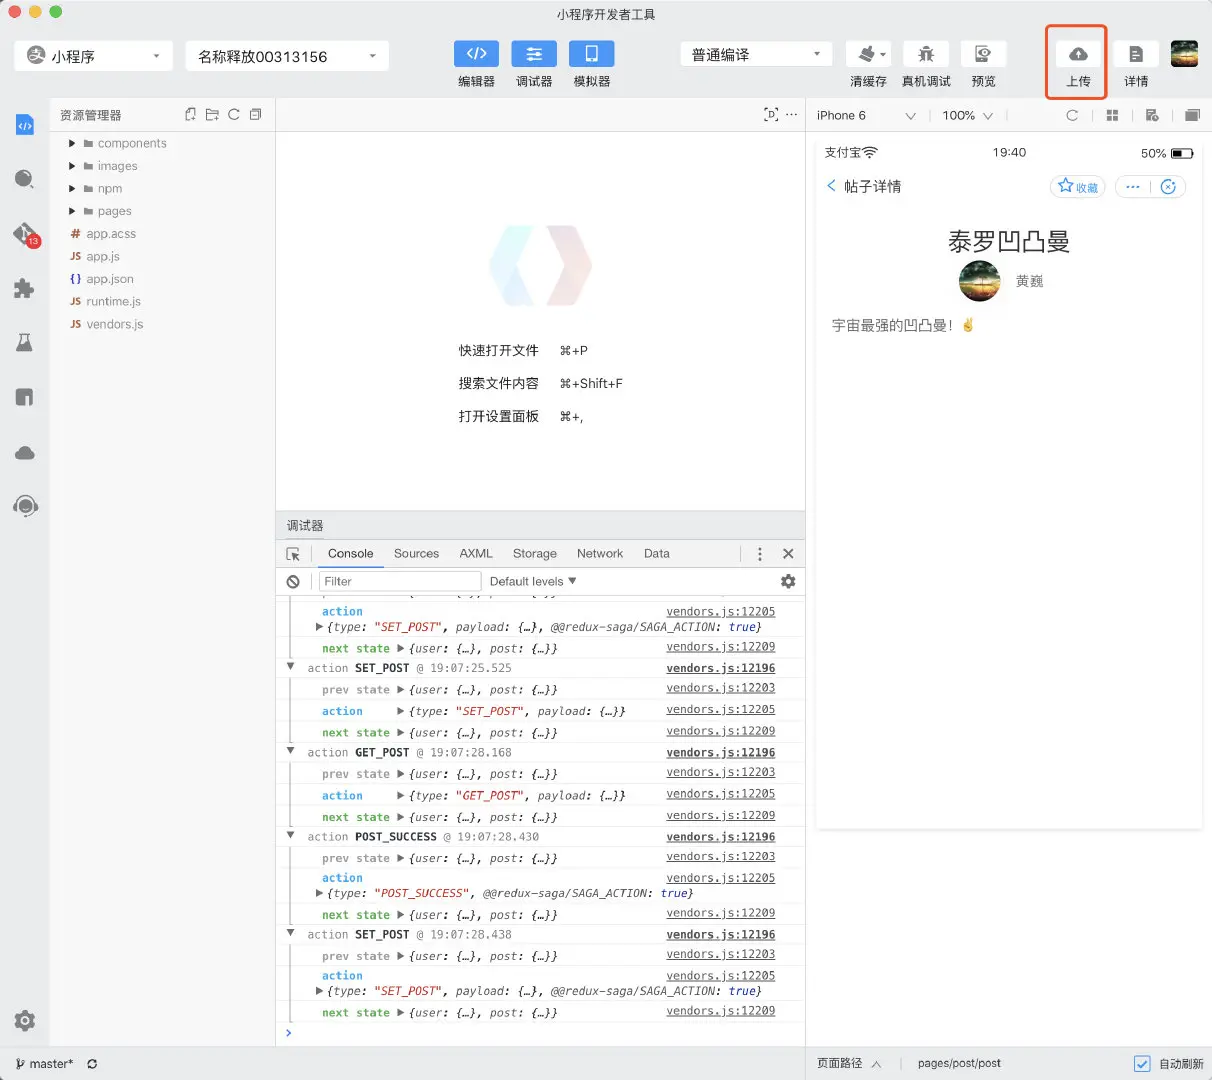Open the search sidebar icon
Viewport: 1212px width, 1080px height.
[25, 179]
